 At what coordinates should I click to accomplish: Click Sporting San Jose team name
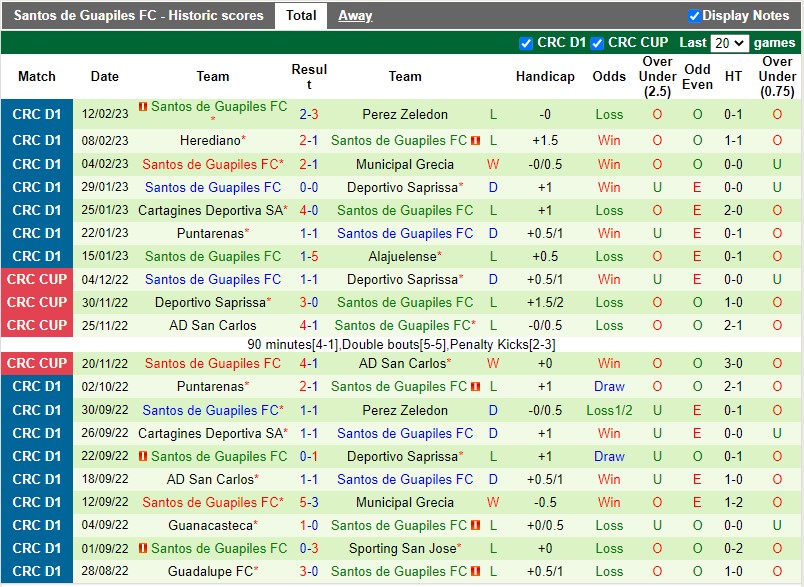click(405, 549)
